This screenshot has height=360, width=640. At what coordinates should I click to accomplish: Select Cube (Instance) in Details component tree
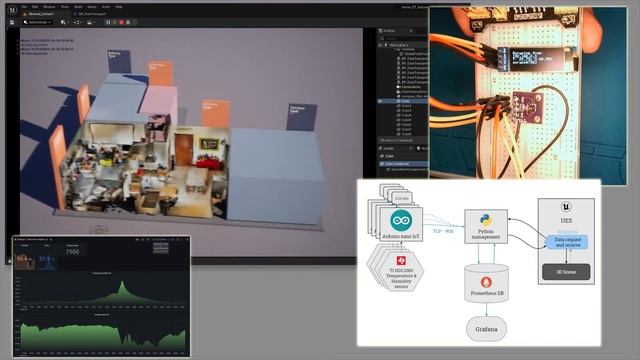tap(403, 164)
